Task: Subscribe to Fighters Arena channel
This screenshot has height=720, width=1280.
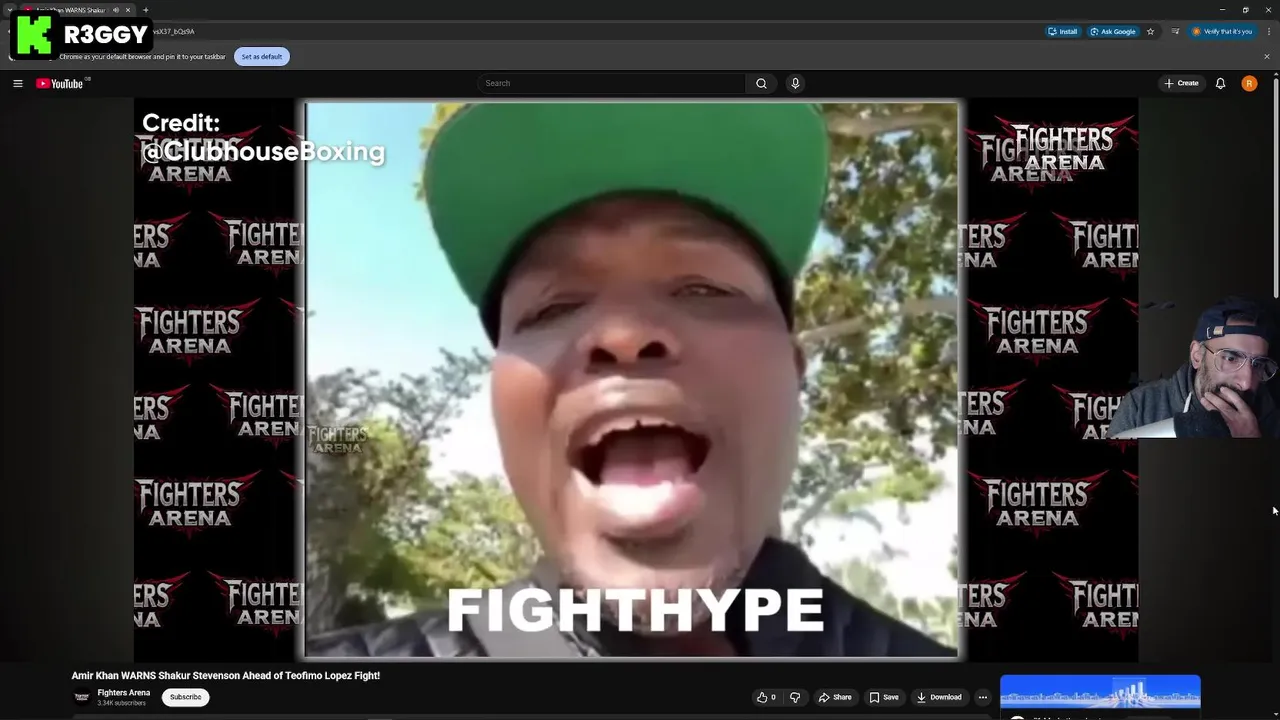Action: click(x=185, y=697)
